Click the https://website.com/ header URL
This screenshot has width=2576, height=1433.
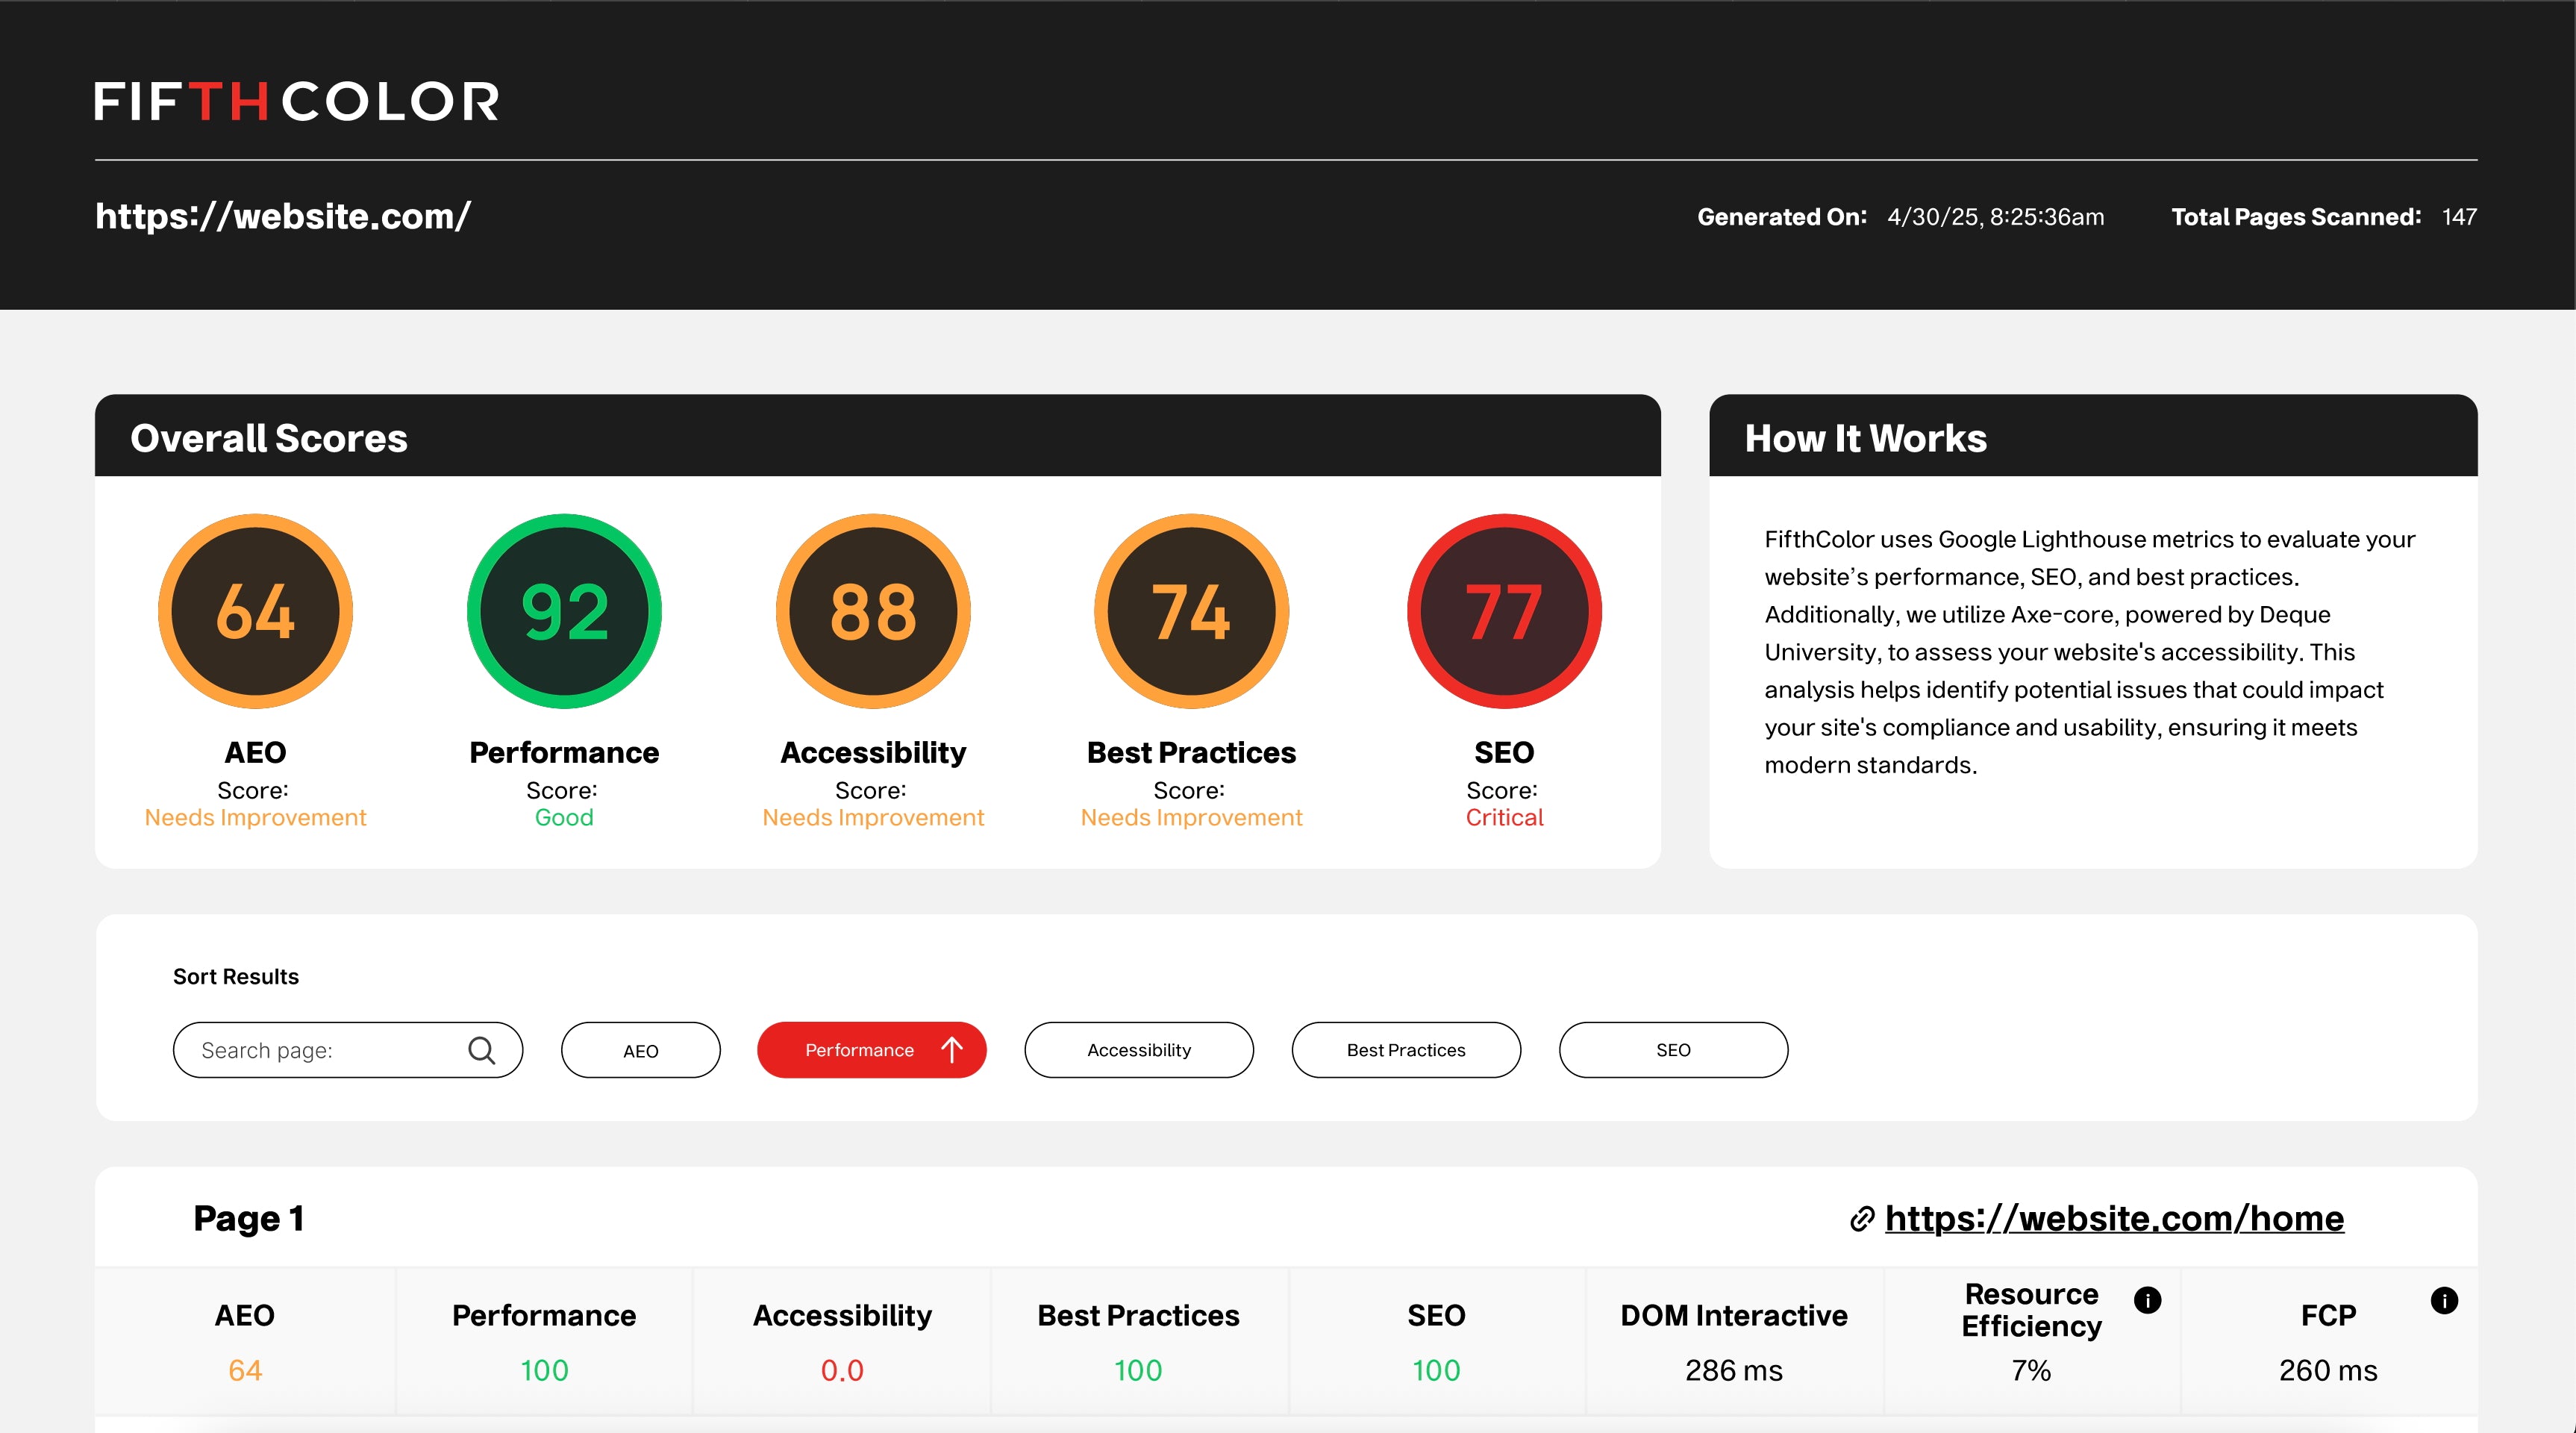(x=283, y=216)
